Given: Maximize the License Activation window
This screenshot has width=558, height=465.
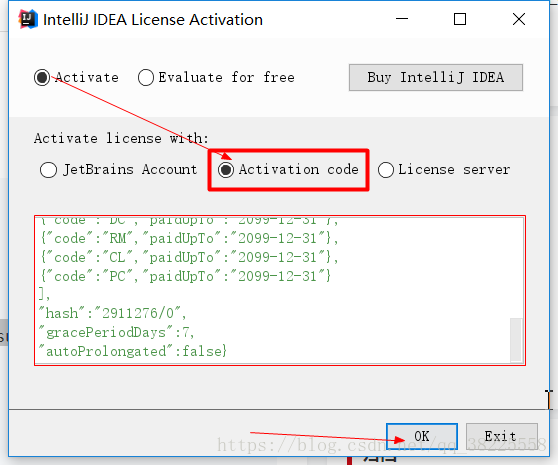Looking at the screenshot, I should click(460, 19).
